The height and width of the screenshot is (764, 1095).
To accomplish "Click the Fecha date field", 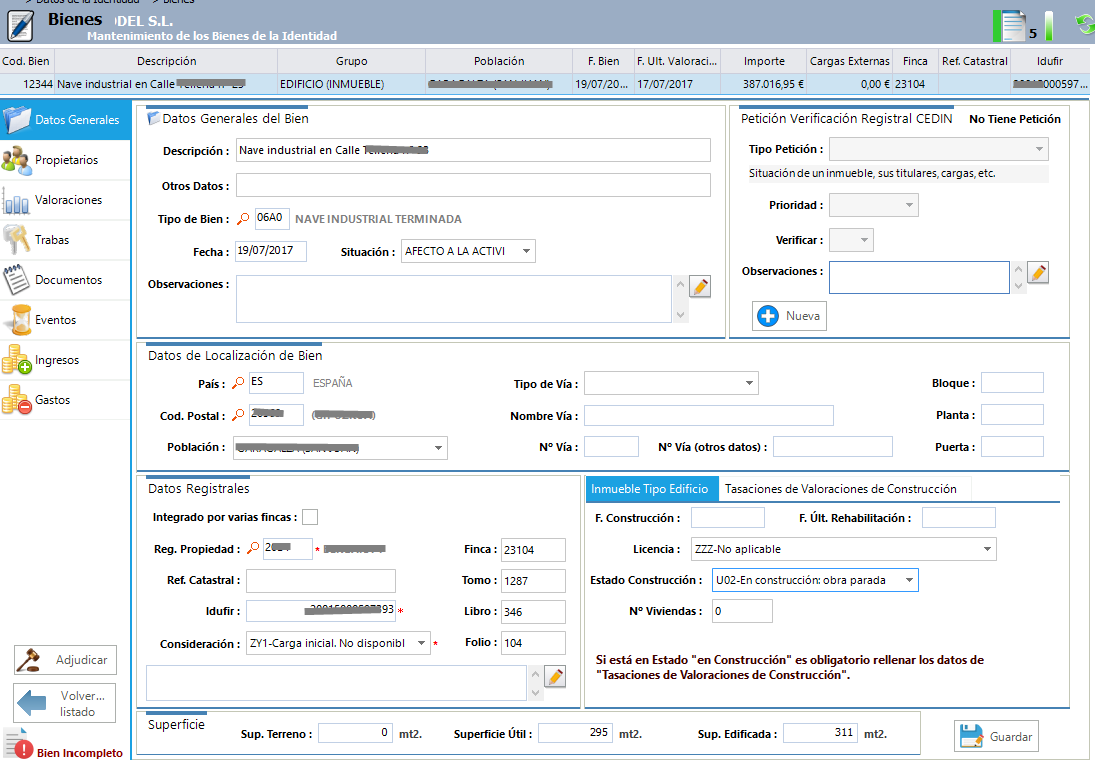I will (271, 251).
